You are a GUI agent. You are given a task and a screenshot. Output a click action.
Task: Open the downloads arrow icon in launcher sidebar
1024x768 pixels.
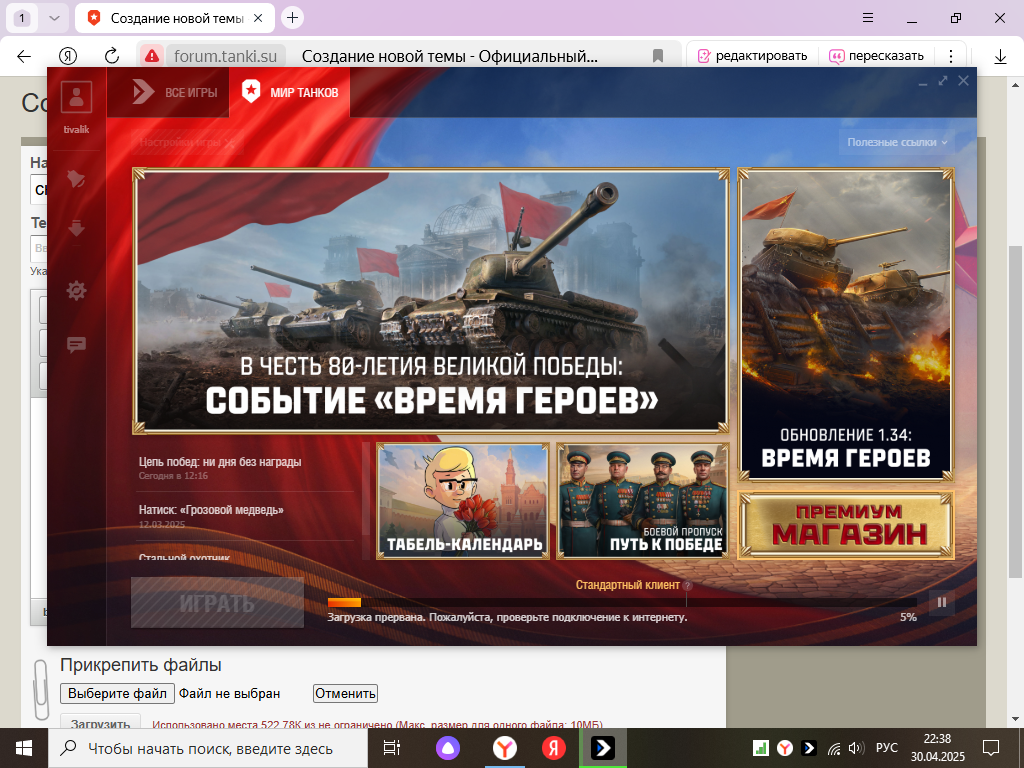click(x=76, y=228)
